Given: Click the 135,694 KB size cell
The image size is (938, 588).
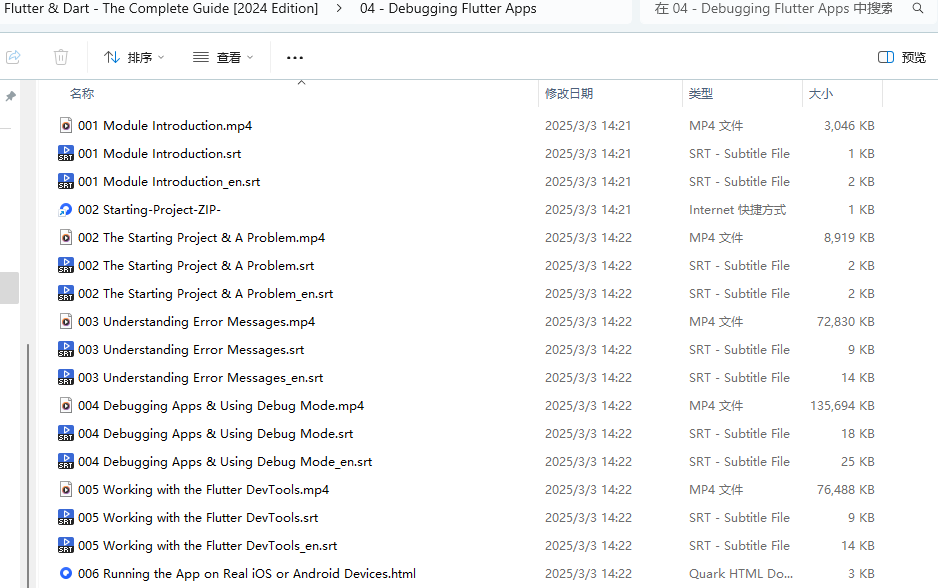Looking at the screenshot, I should [842, 406].
